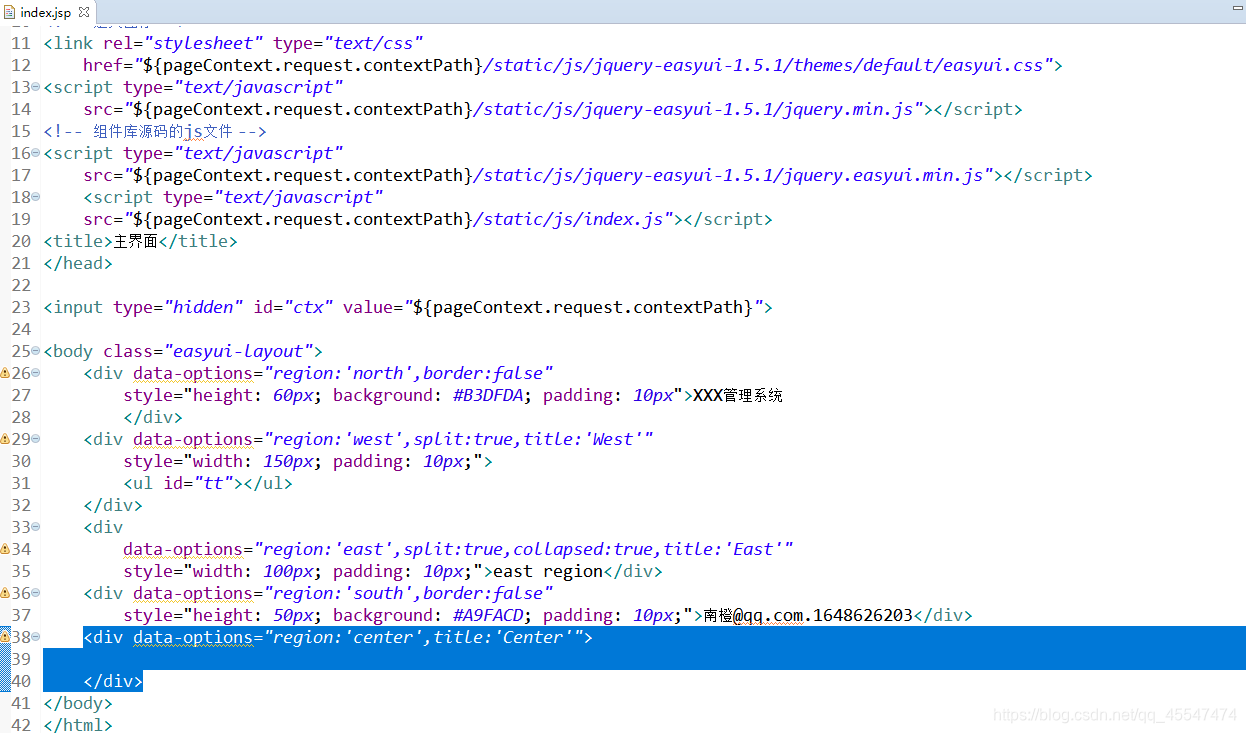This screenshot has width=1246, height=733.
Task: Click the JSP file icon on the index.jsp tab
Action: [9, 12]
